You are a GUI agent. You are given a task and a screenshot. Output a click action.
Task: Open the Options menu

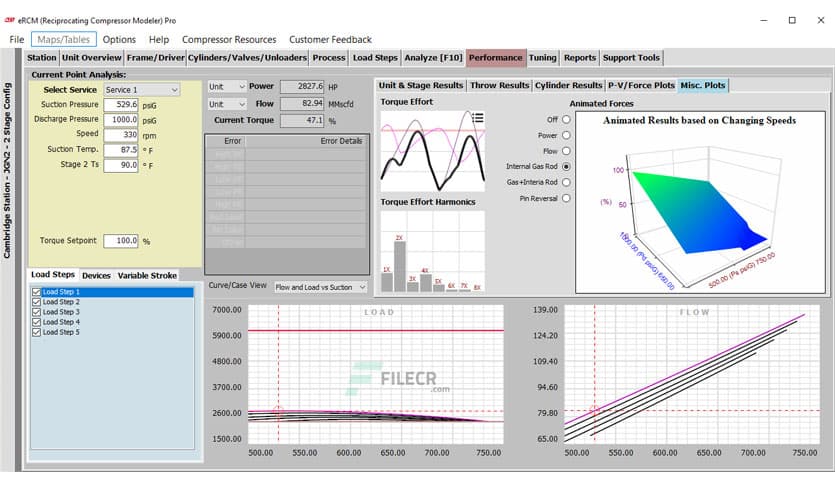pyautogui.click(x=119, y=39)
